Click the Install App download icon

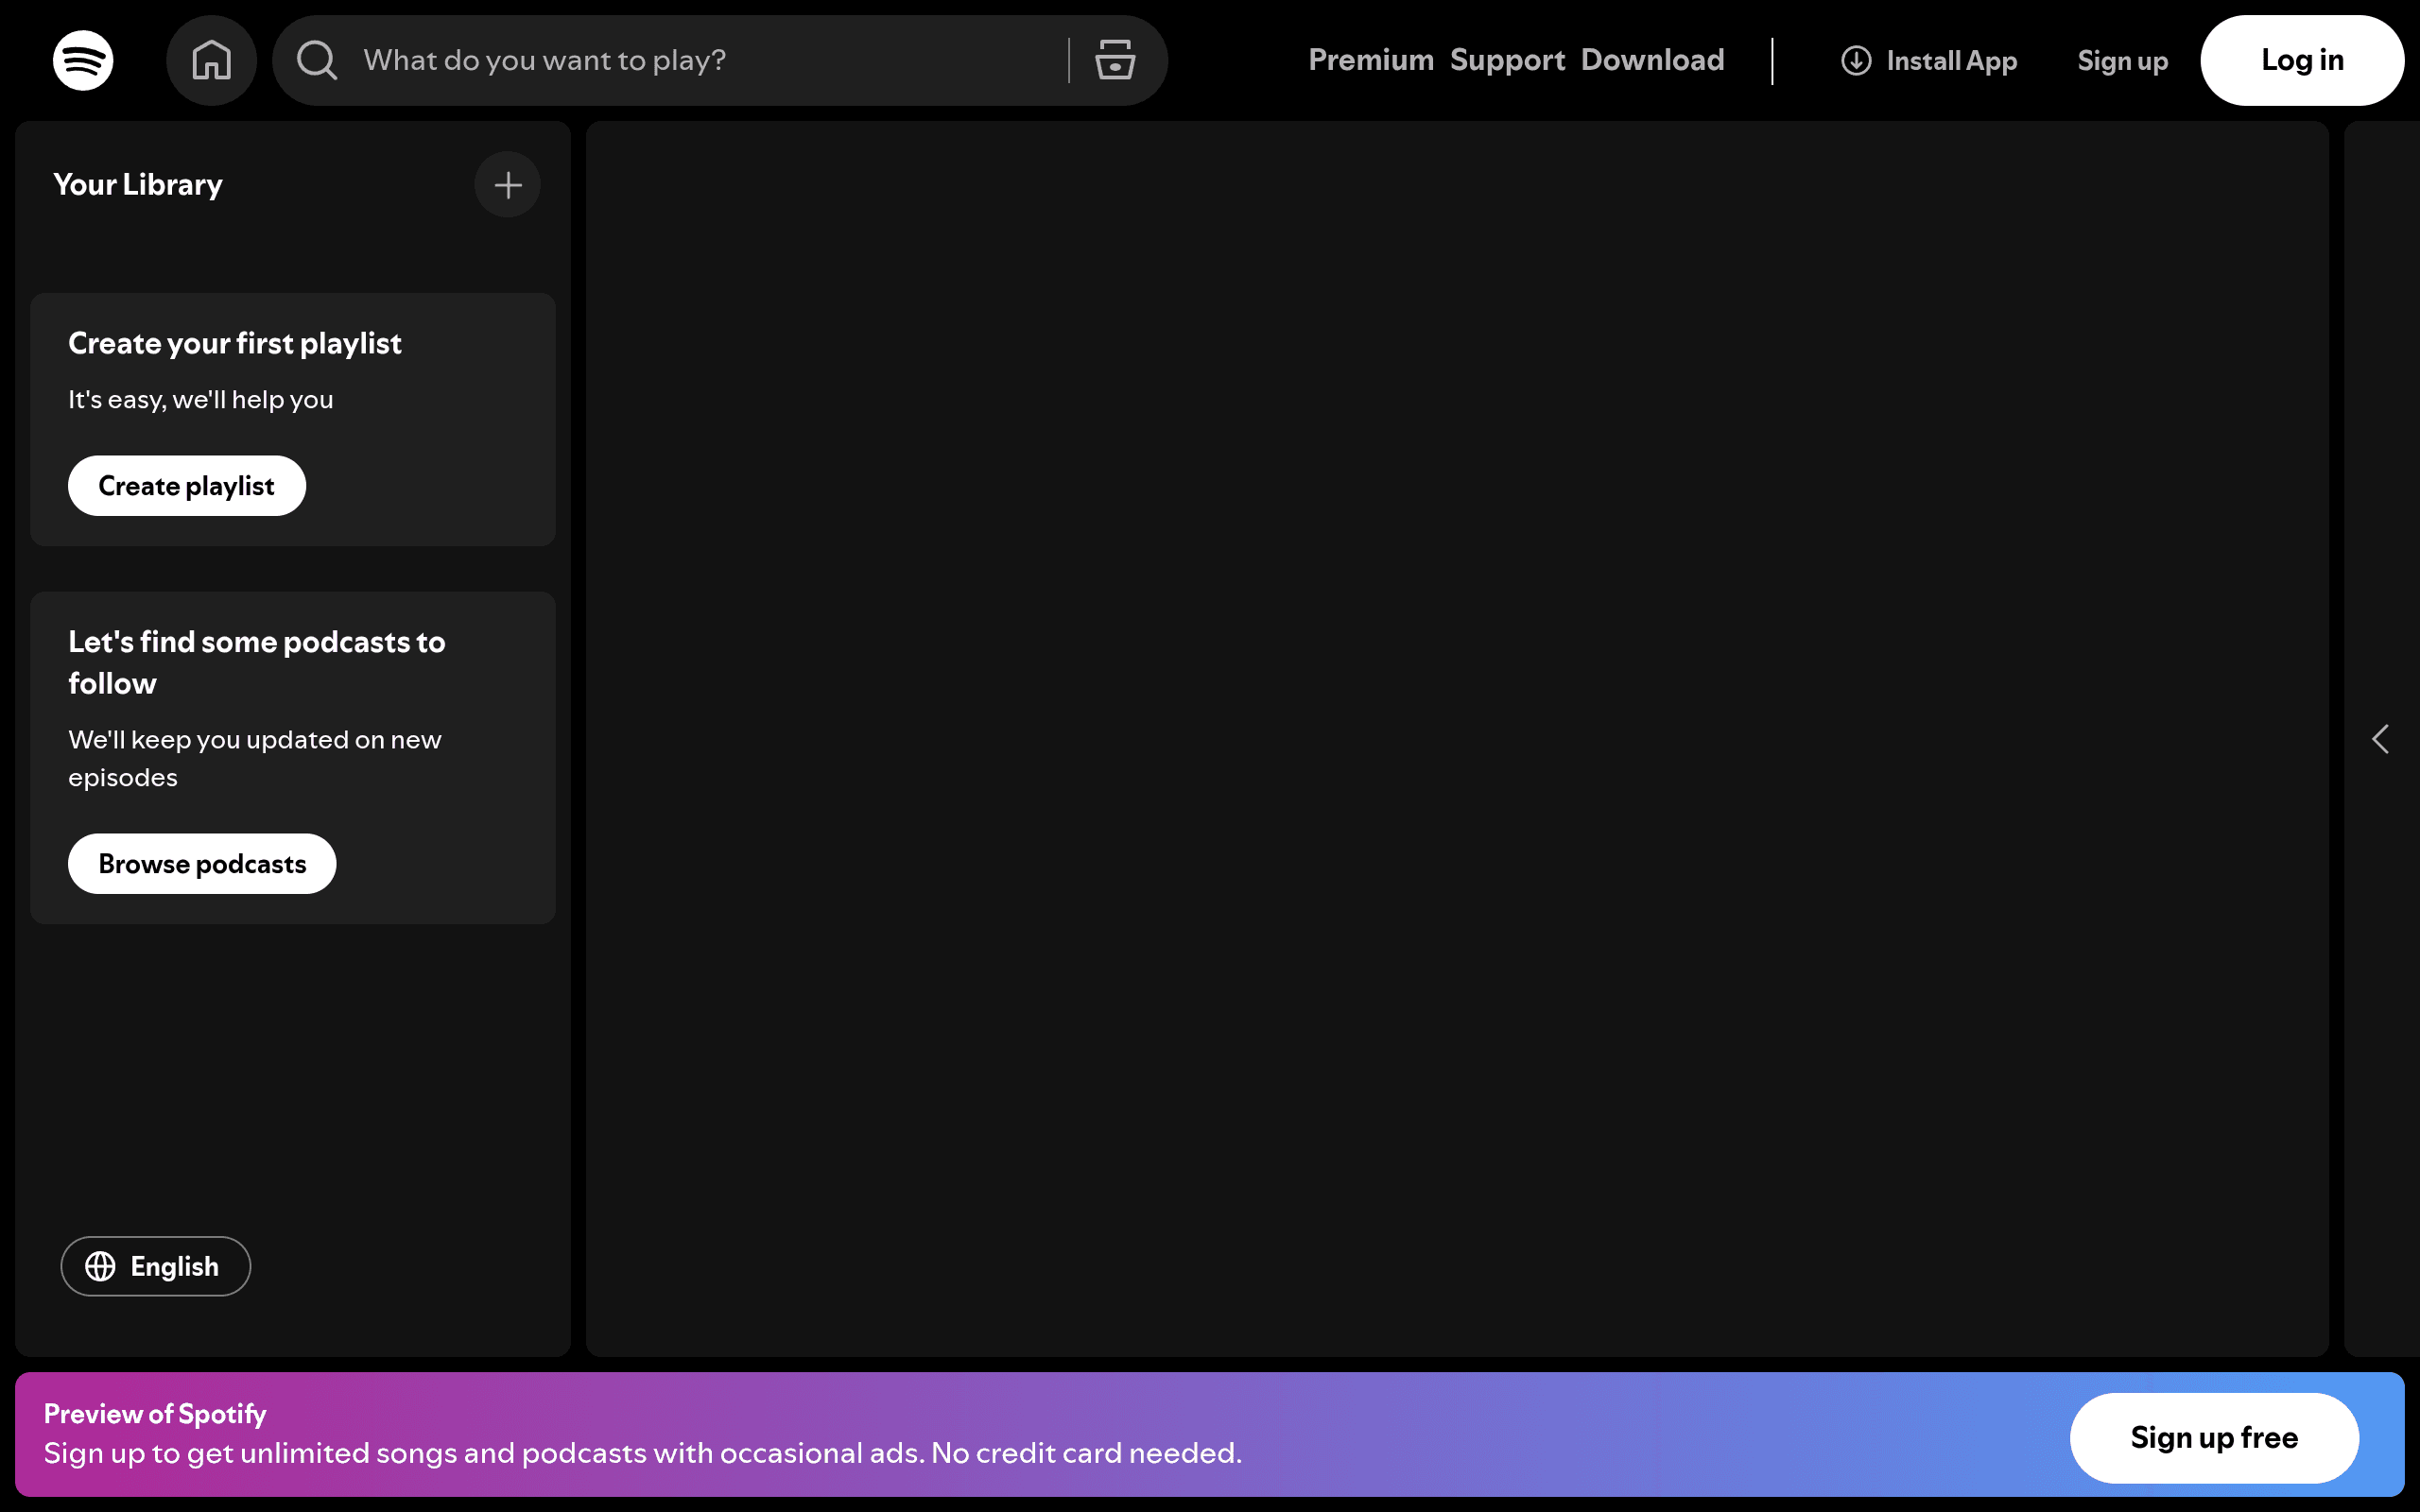(x=1856, y=61)
